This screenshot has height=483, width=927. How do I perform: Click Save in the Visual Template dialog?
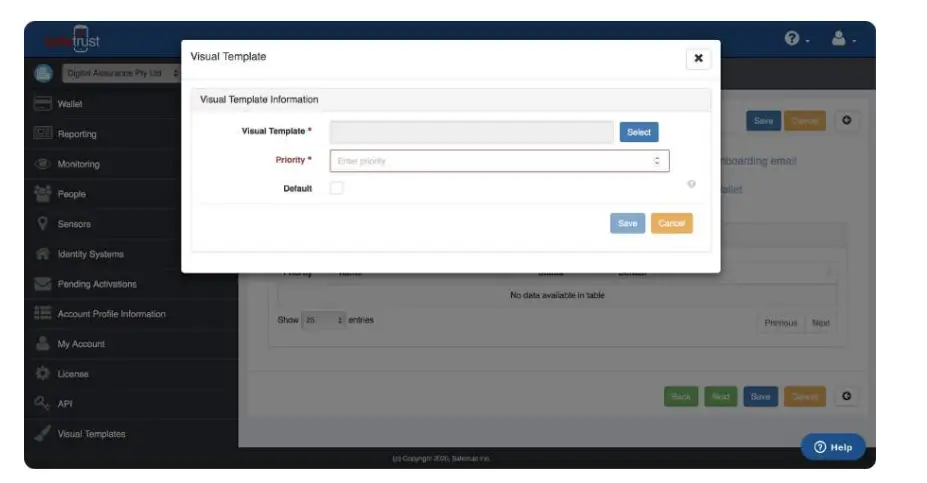coord(627,223)
